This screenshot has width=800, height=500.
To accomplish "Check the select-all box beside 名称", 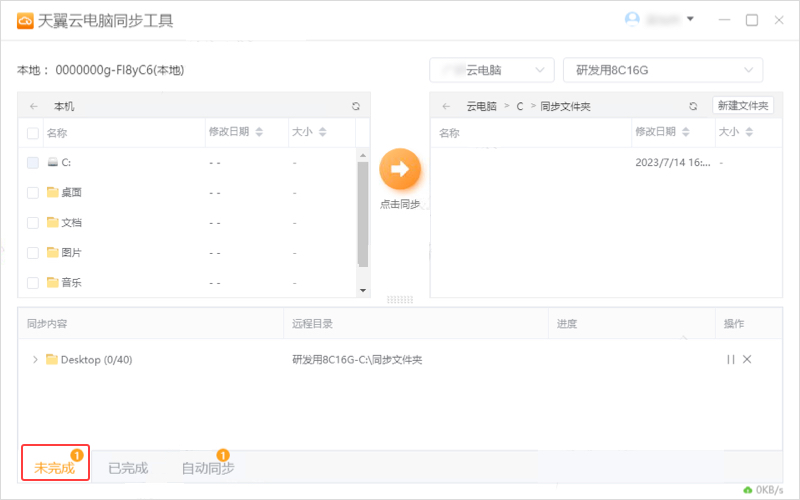I will pyautogui.click(x=33, y=133).
